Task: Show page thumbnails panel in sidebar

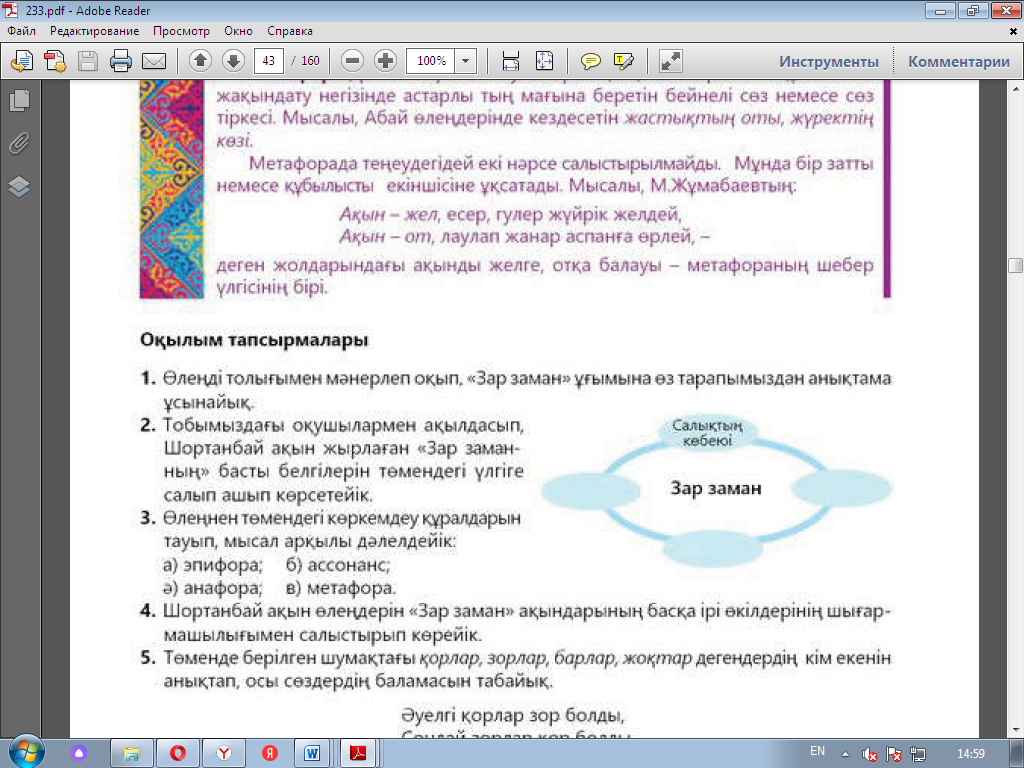Action: tap(19, 100)
